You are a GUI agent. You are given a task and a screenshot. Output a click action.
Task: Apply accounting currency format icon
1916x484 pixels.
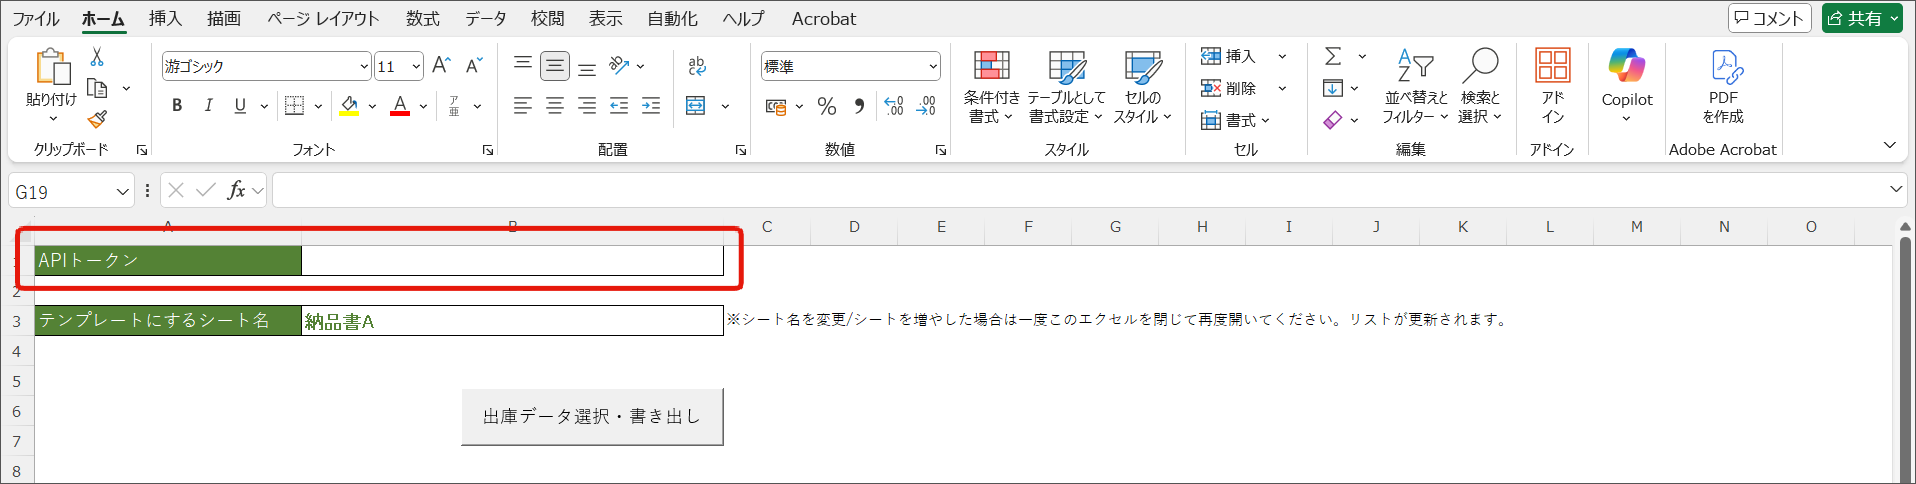776,106
